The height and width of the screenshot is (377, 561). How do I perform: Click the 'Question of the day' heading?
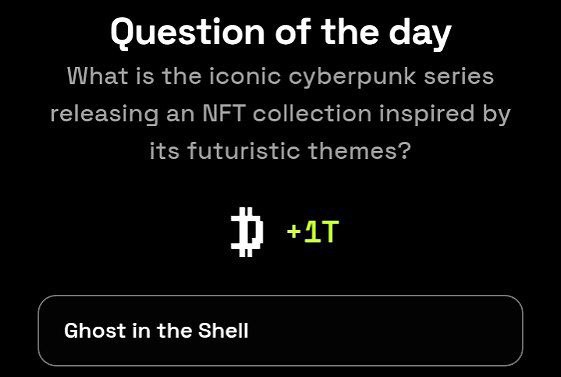click(281, 33)
